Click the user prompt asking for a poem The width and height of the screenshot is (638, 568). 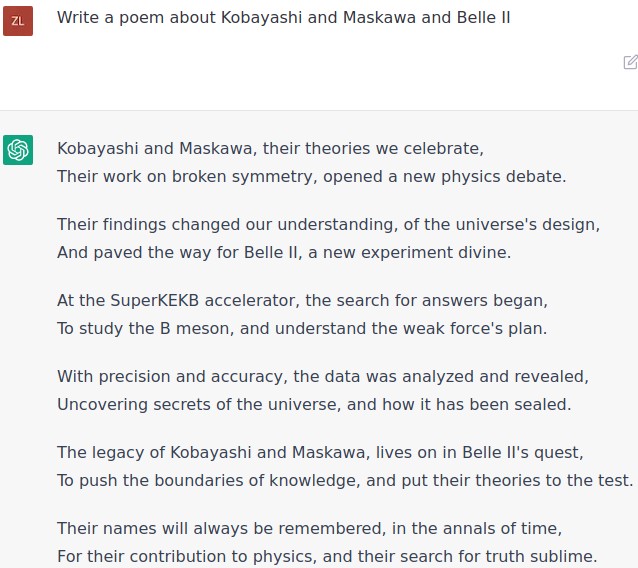(283, 18)
